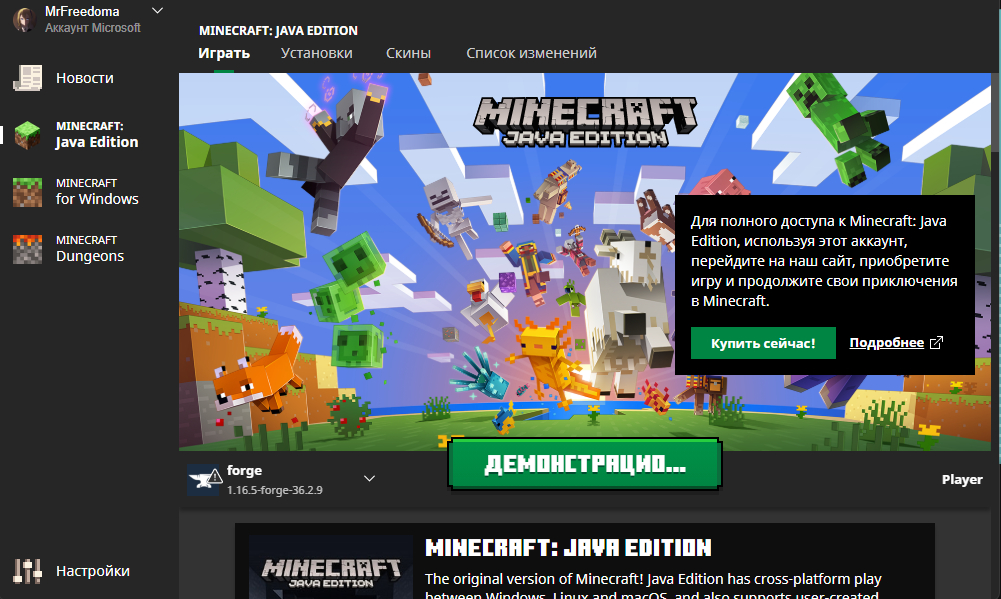Click the Java Edition grass block icon
This screenshot has height=599, width=1001.
tap(27, 135)
